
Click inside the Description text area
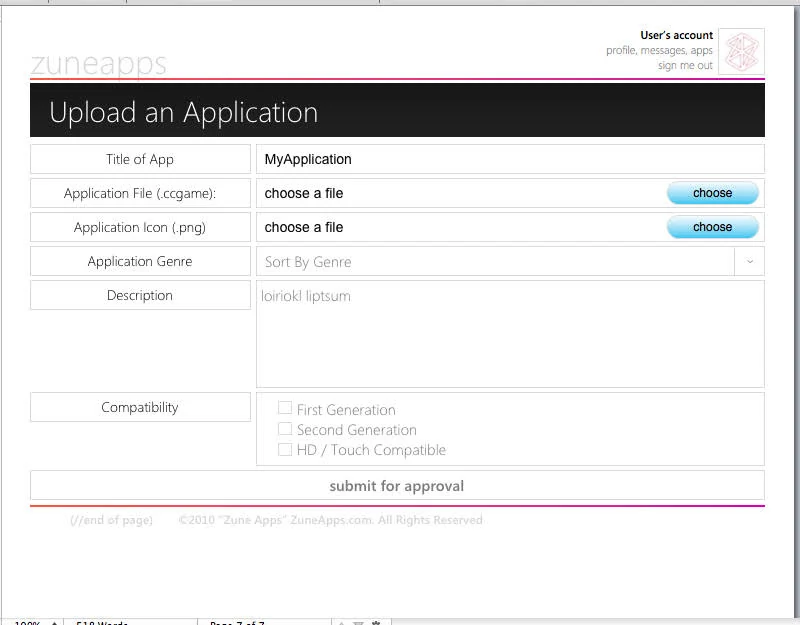tap(510, 334)
